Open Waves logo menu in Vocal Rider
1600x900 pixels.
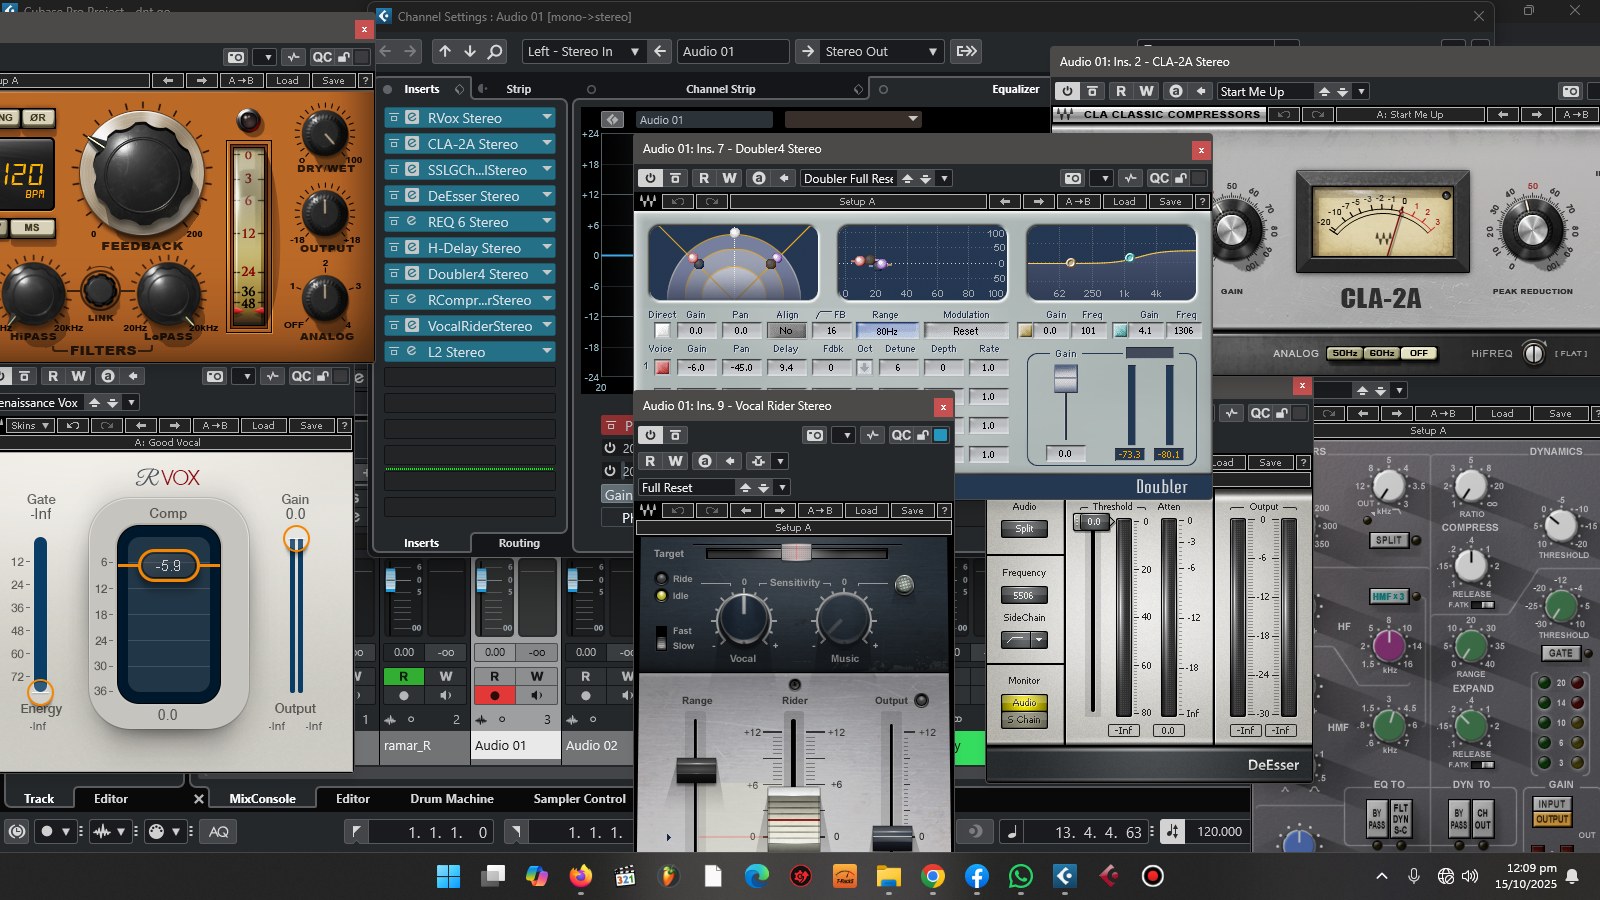(648, 511)
